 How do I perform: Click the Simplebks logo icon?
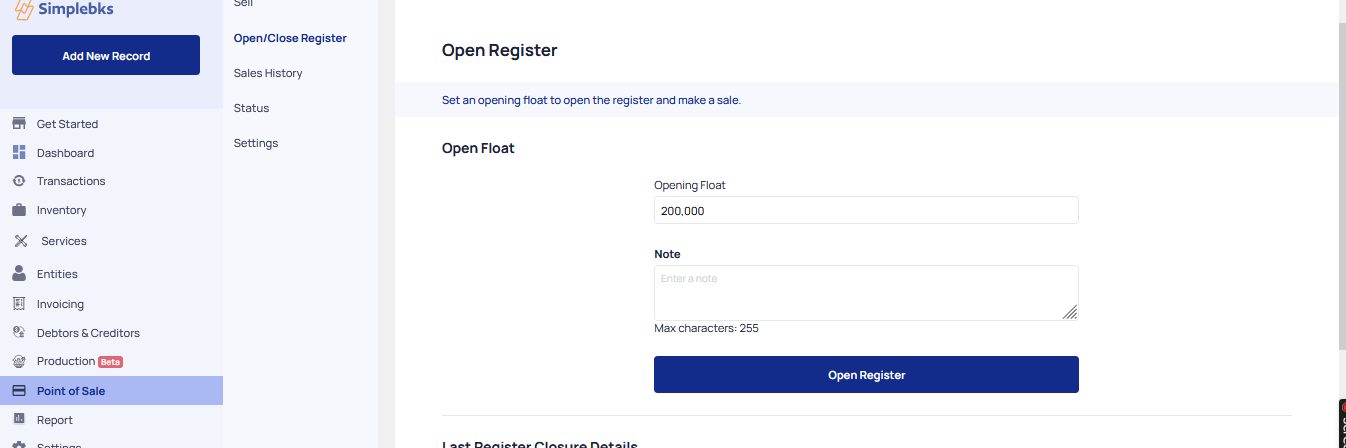coord(24,7)
